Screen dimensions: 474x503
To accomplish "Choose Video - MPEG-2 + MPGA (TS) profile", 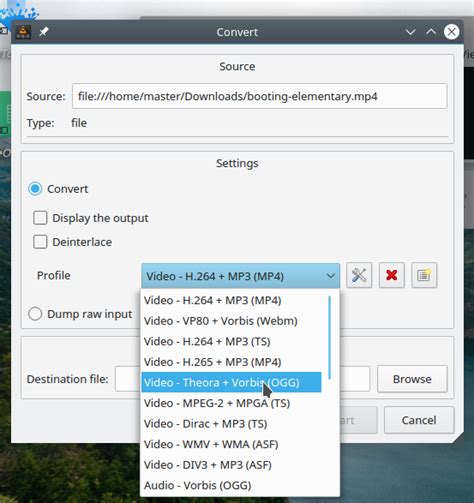I will point(231,403).
